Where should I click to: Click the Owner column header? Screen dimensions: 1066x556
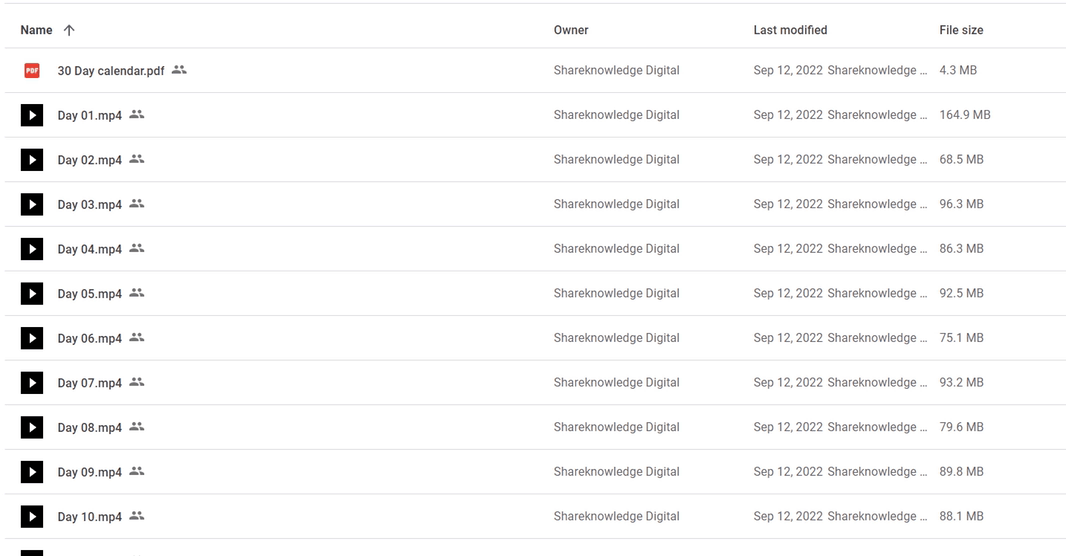571,30
